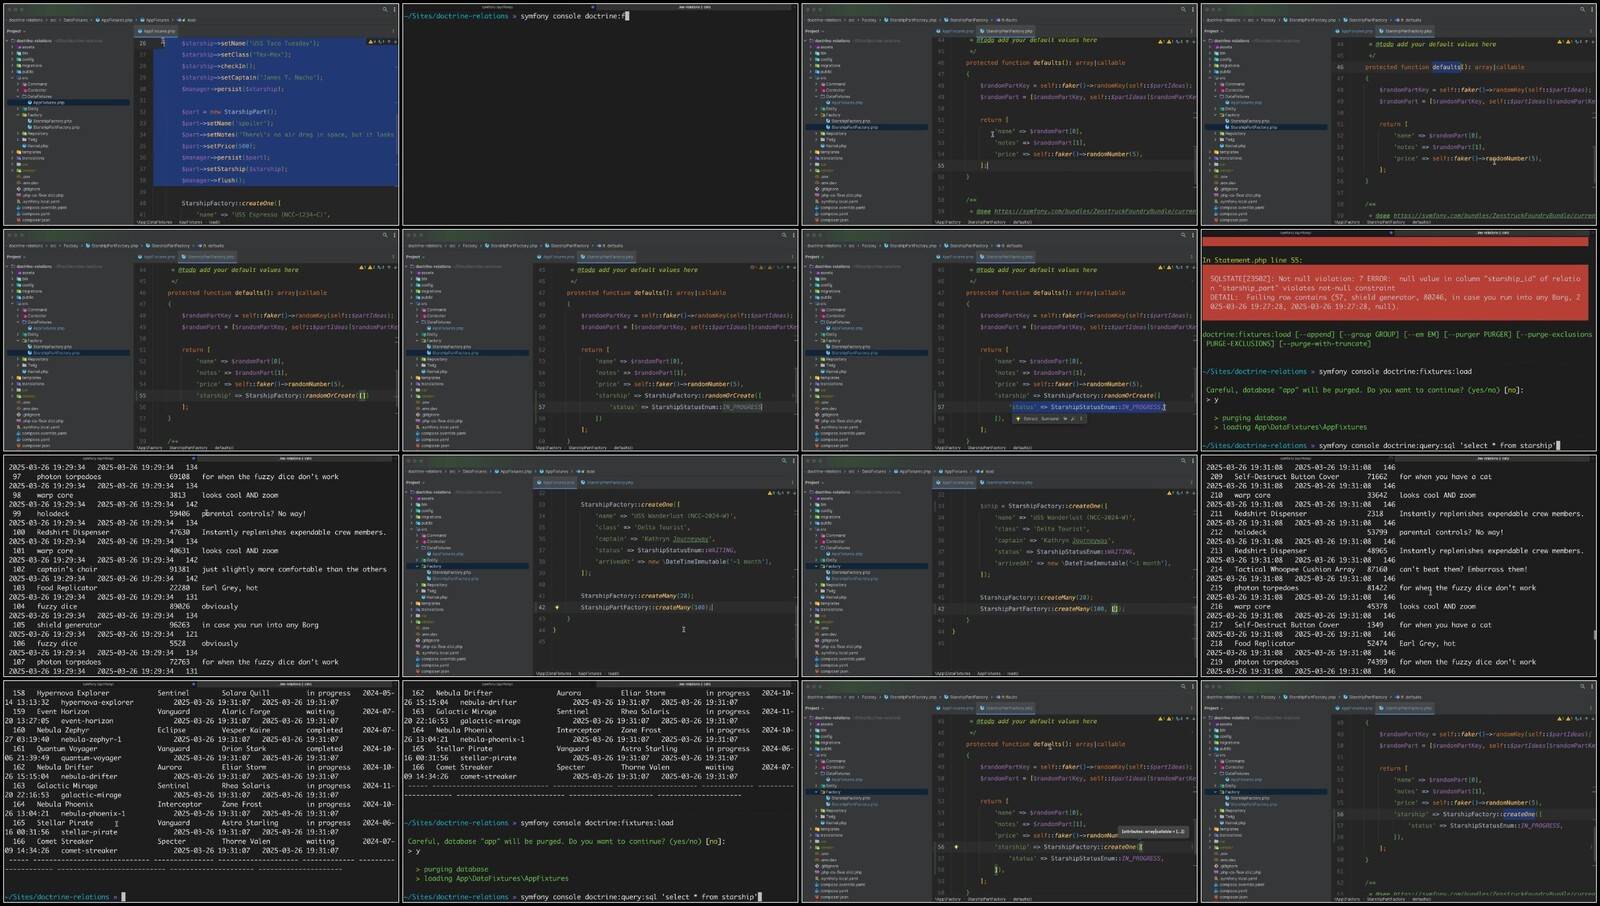Click AppFixtures.php file icon in blue-selected window's tree
The image size is (1600, 906).
30,102
